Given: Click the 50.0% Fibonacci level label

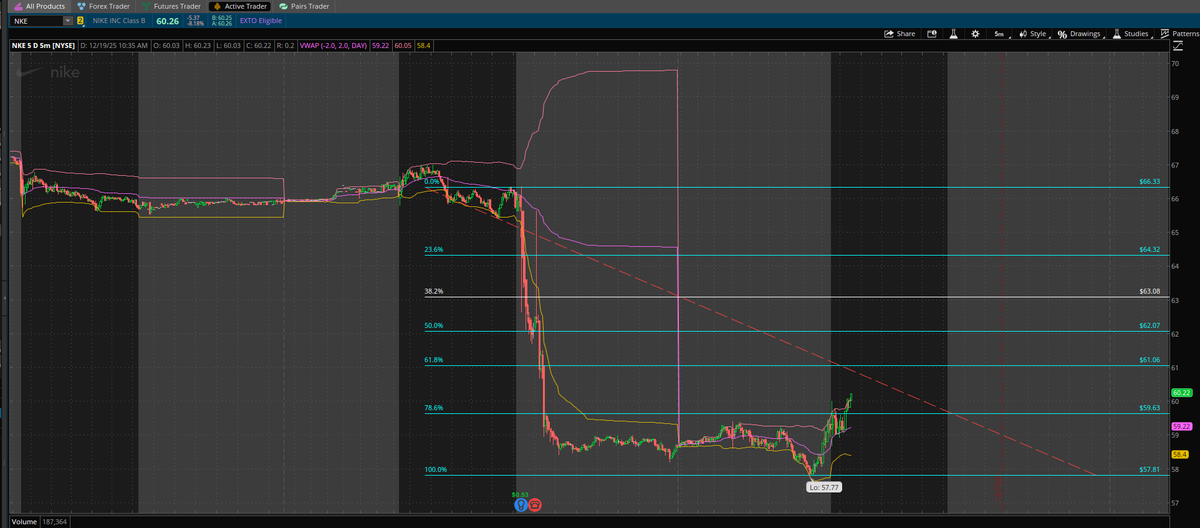Looking at the screenshot, I should click(x=434, y=326).
